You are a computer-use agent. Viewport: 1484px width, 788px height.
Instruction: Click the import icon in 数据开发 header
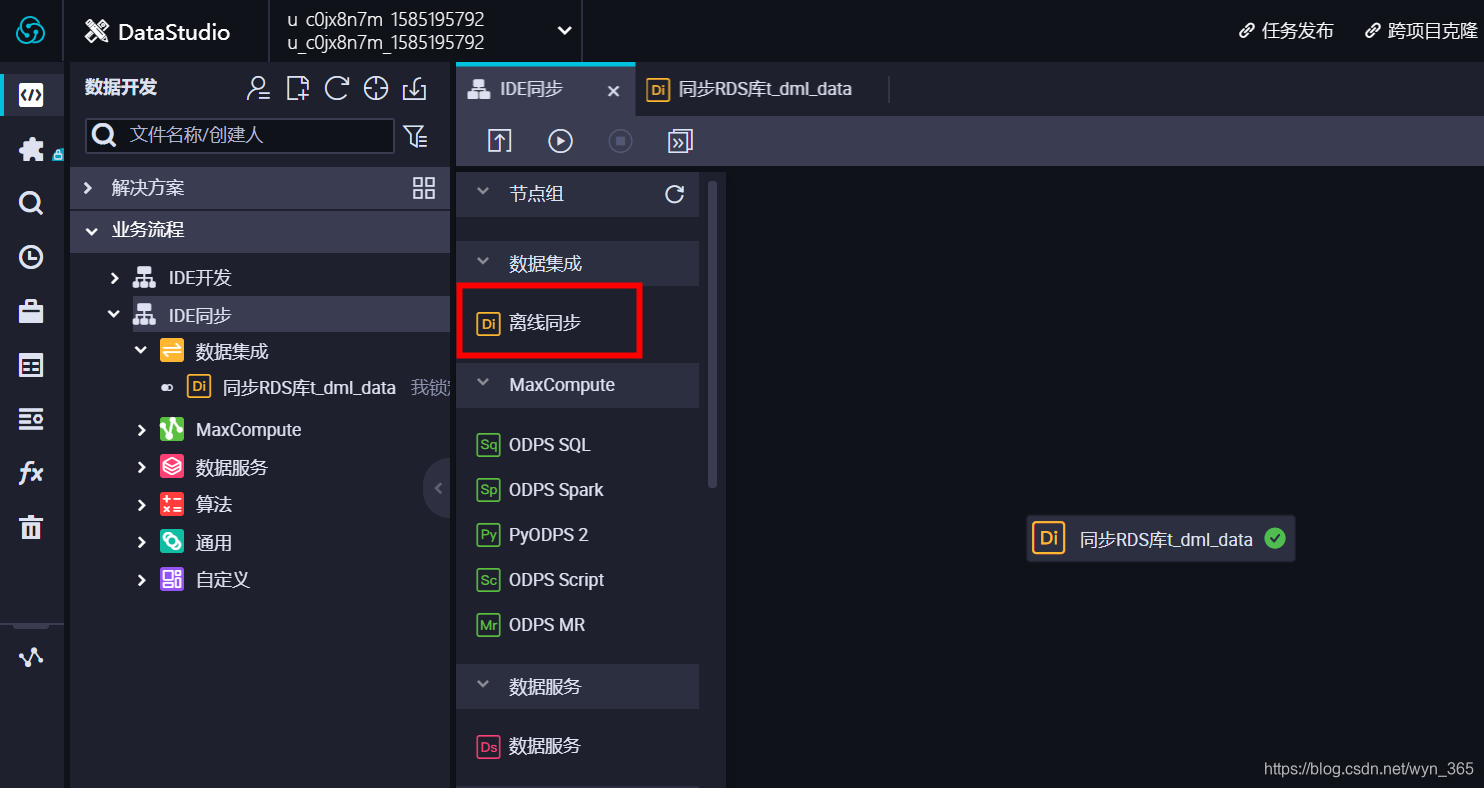414,88
